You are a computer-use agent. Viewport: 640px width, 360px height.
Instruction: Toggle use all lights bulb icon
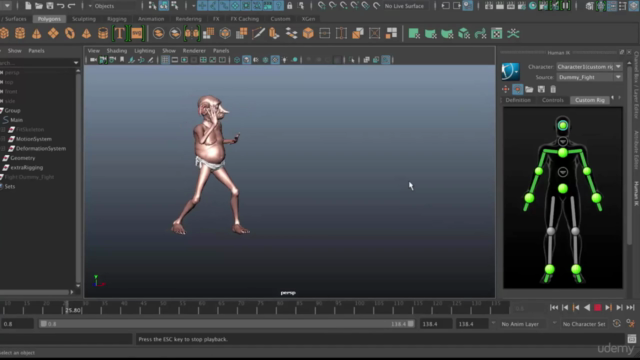(284, 60)
